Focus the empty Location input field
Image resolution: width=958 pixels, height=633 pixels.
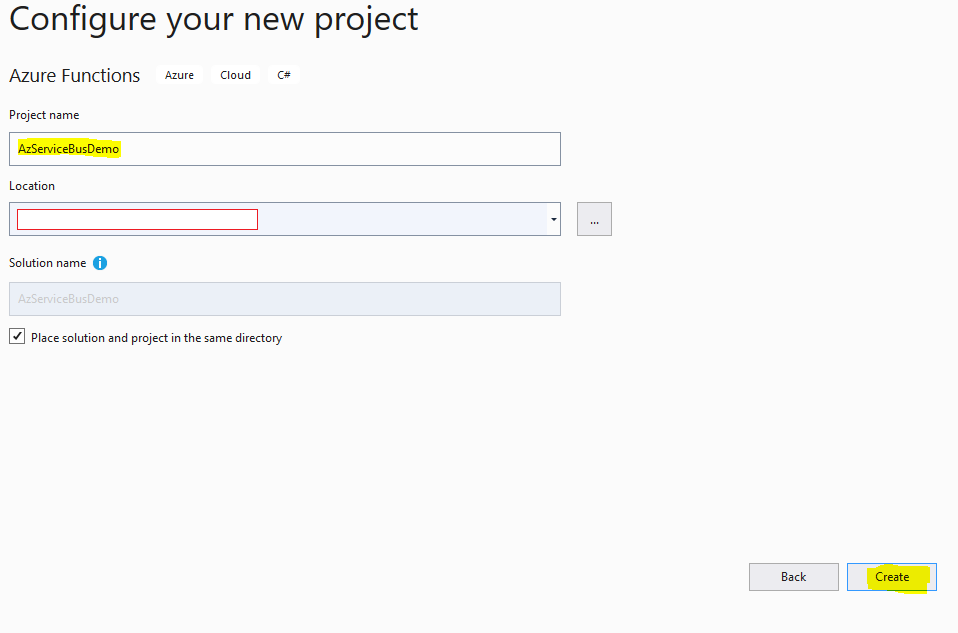[x=137, y=218]
